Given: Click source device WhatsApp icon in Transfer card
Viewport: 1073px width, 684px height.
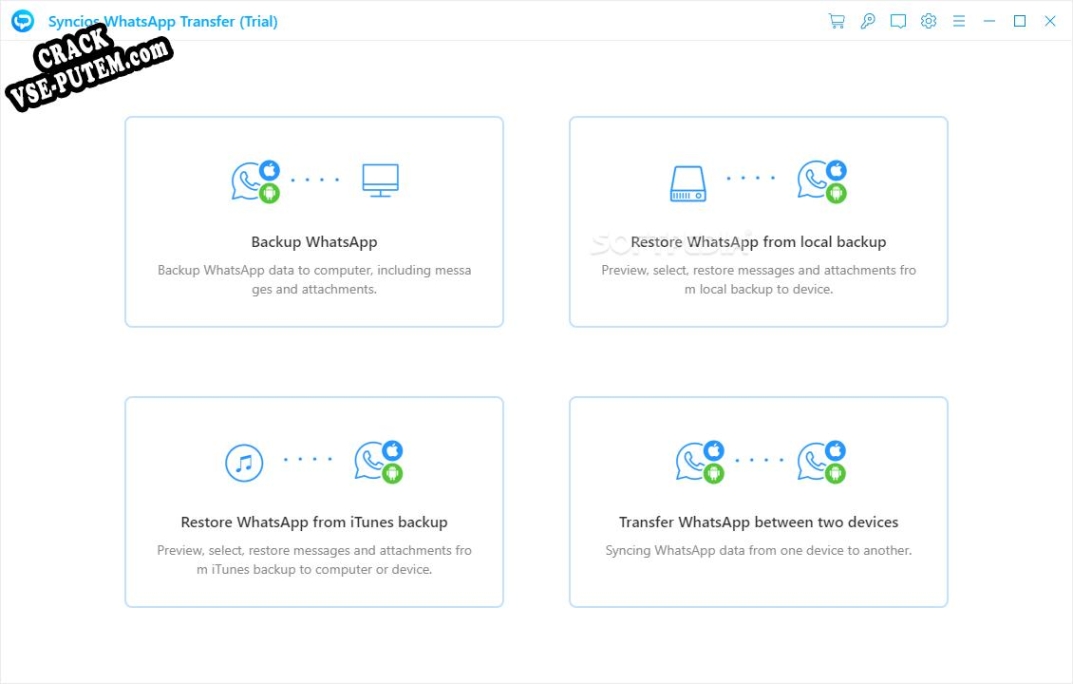Looking at the screenshot, I should tap(699, 462).
